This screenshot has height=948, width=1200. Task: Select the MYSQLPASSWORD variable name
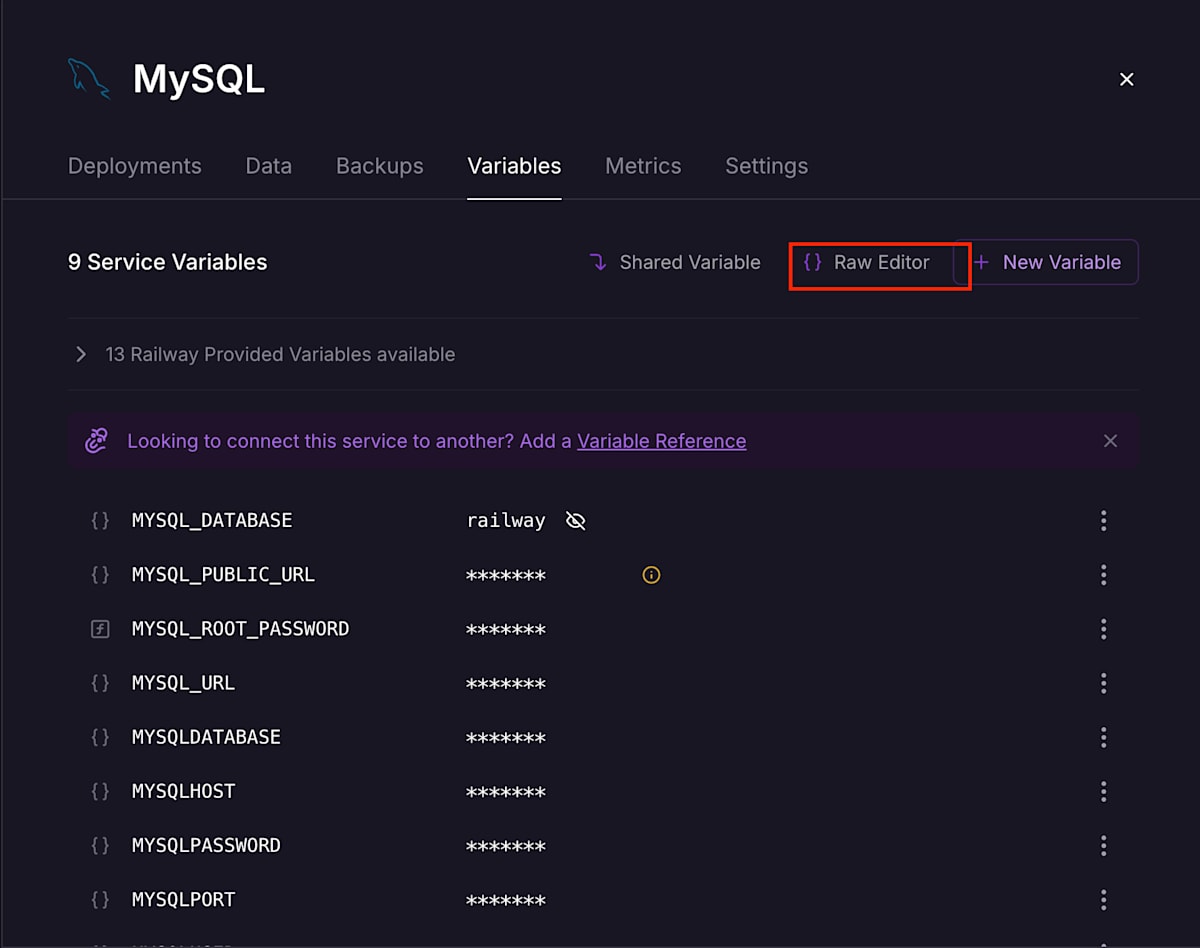pyautogui.click(x=206, y=845)
